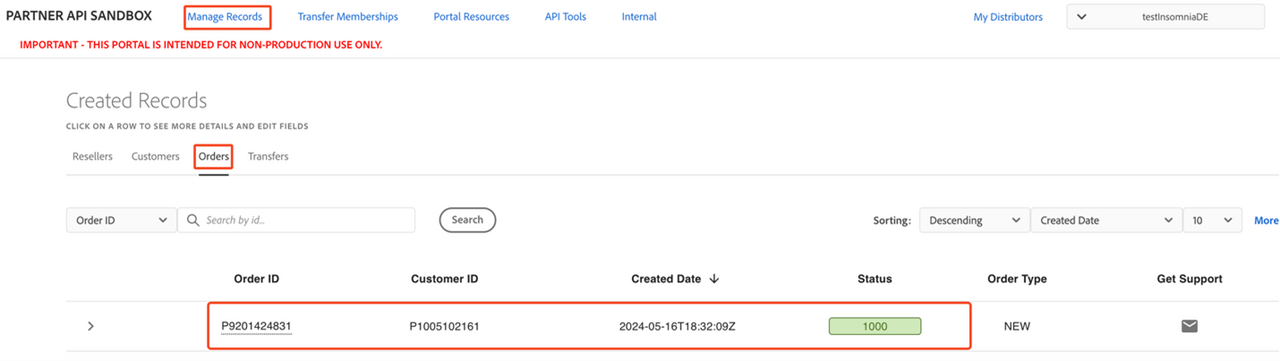Switch to the Resellers tab

(93, 157)
